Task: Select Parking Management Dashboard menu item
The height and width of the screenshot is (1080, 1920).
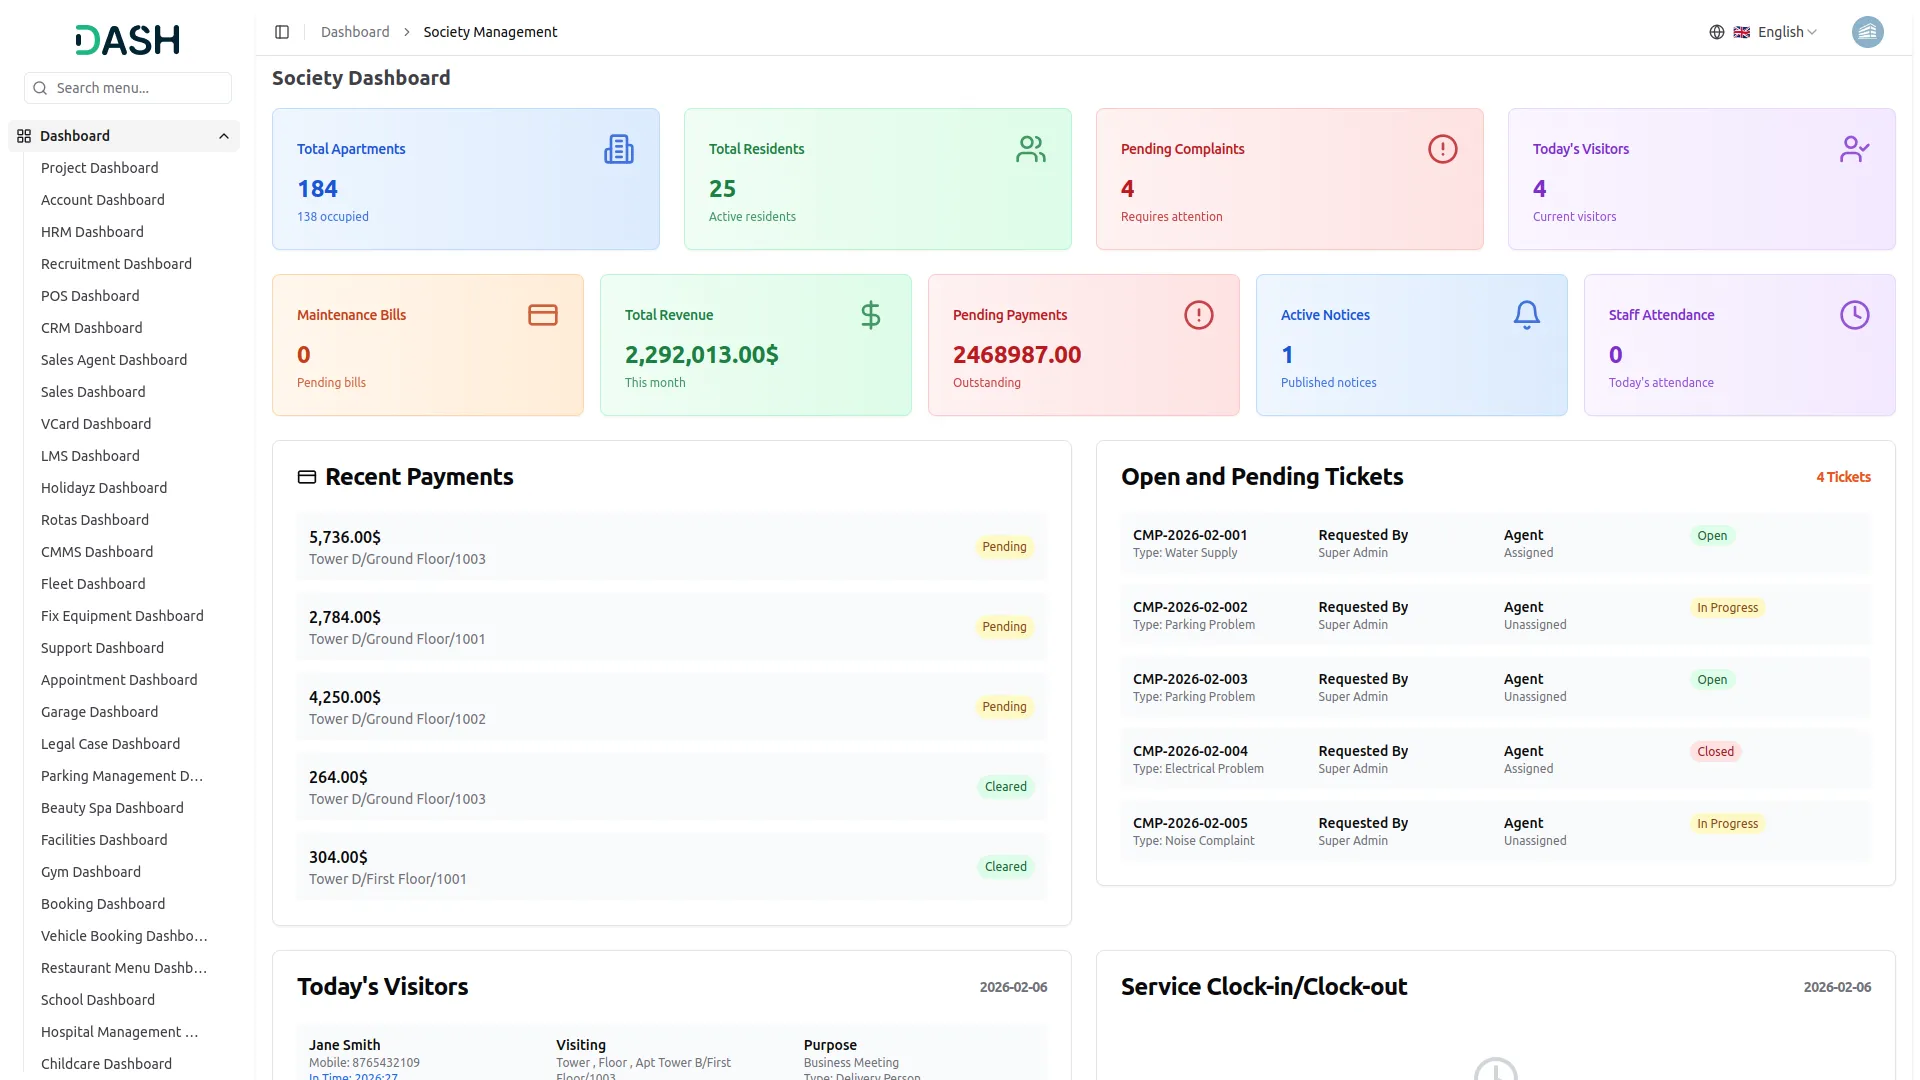Action: [121, 776]
